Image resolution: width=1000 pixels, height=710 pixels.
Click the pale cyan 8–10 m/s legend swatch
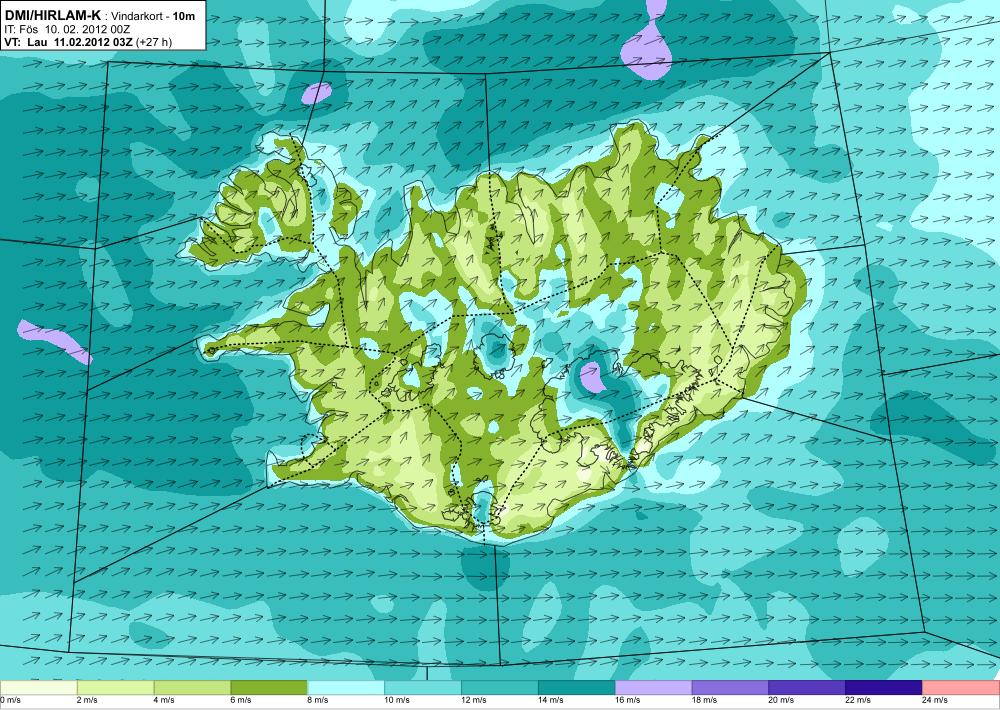346,688
